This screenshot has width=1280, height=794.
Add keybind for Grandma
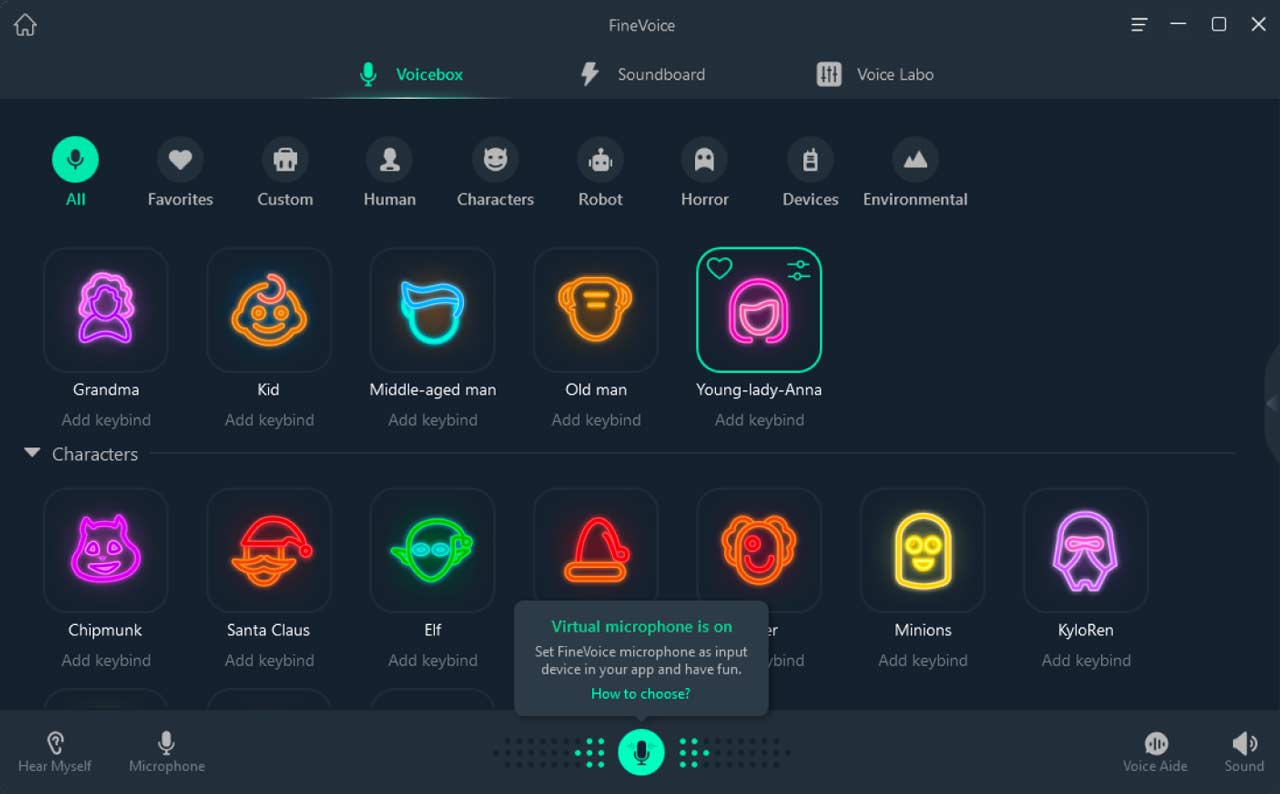(106, 420)
